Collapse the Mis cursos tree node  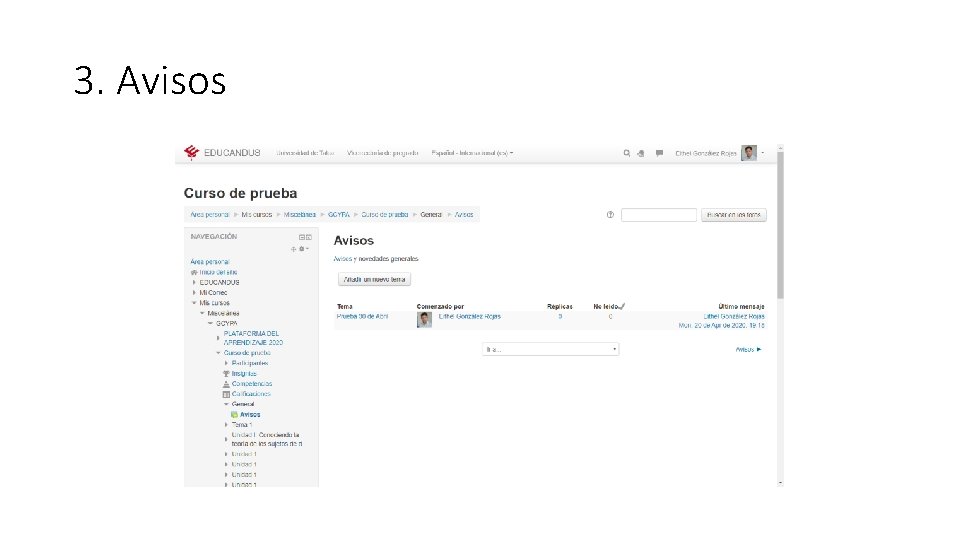(195, 303)
